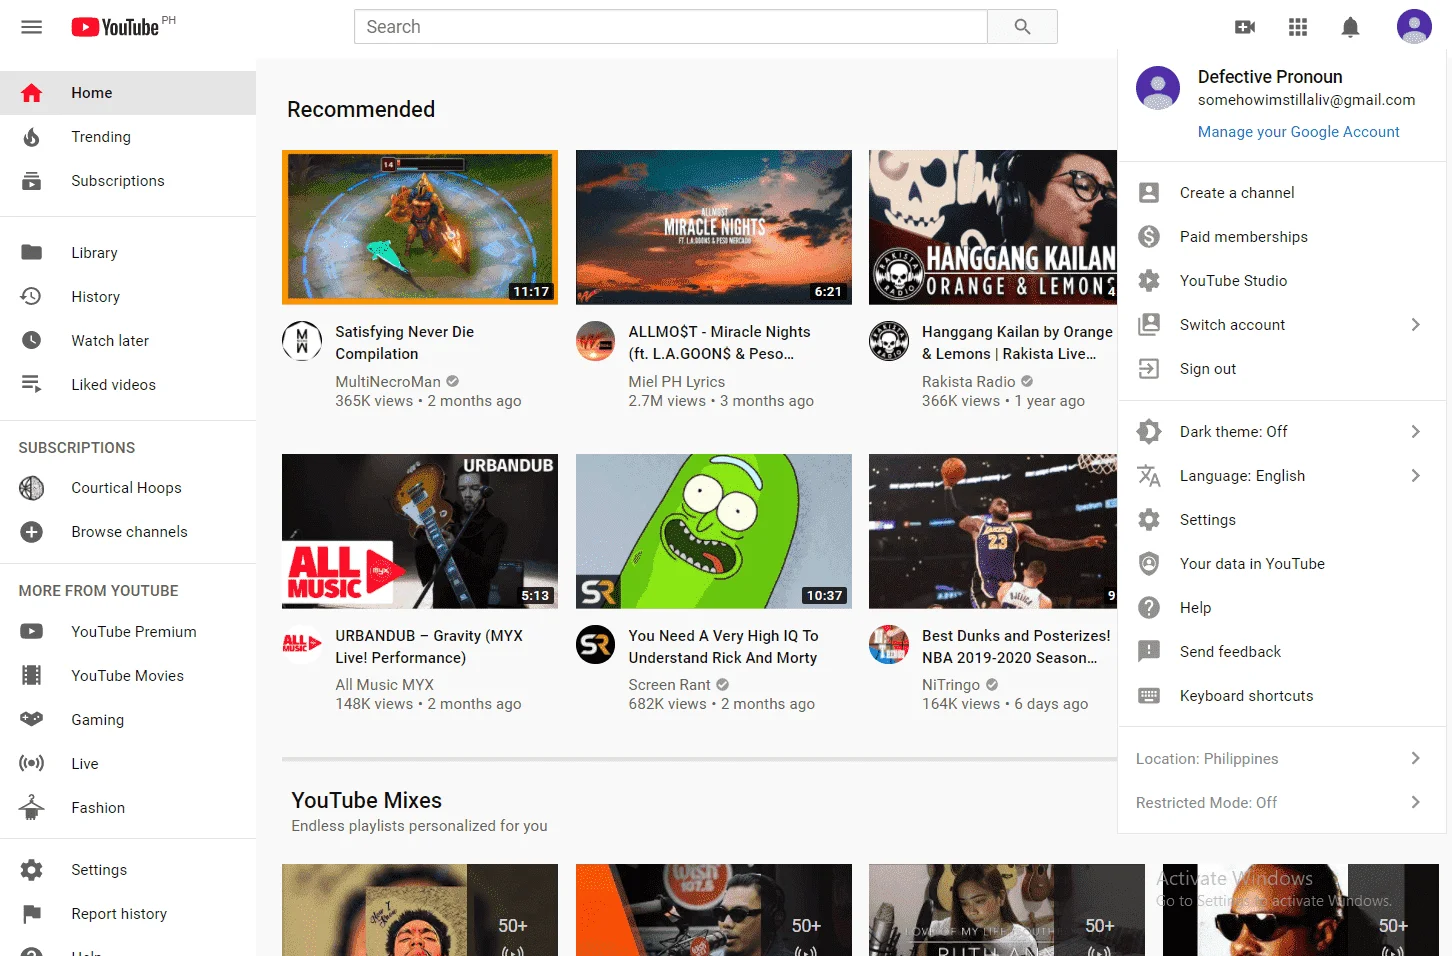The image size is (1452, 956).
Task: Click the Subscriptions icon in sidebar
Action: tap(32, 181)
